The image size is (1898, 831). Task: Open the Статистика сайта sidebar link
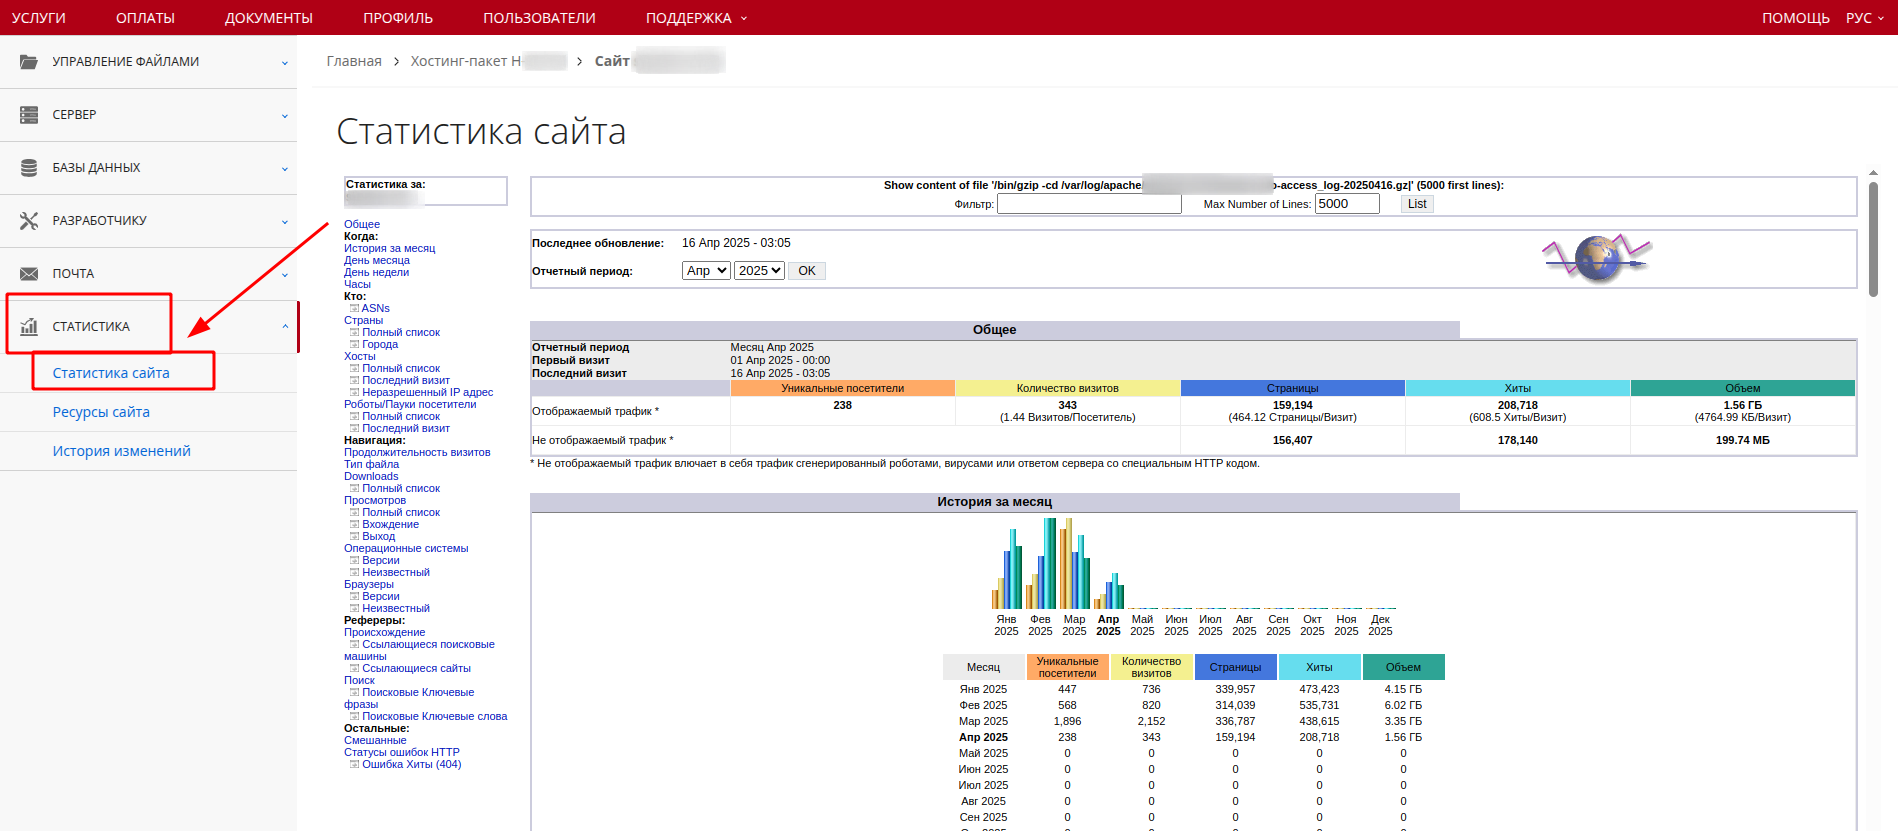(111, 373)
